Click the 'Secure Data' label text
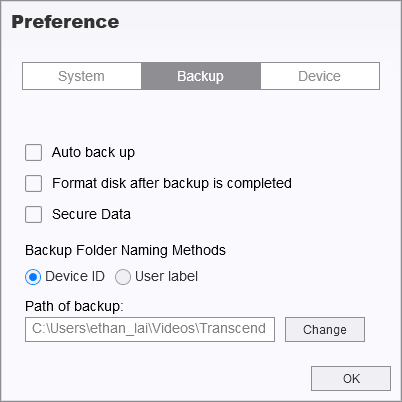The image size is (402, 402). [x=91, y=214]
